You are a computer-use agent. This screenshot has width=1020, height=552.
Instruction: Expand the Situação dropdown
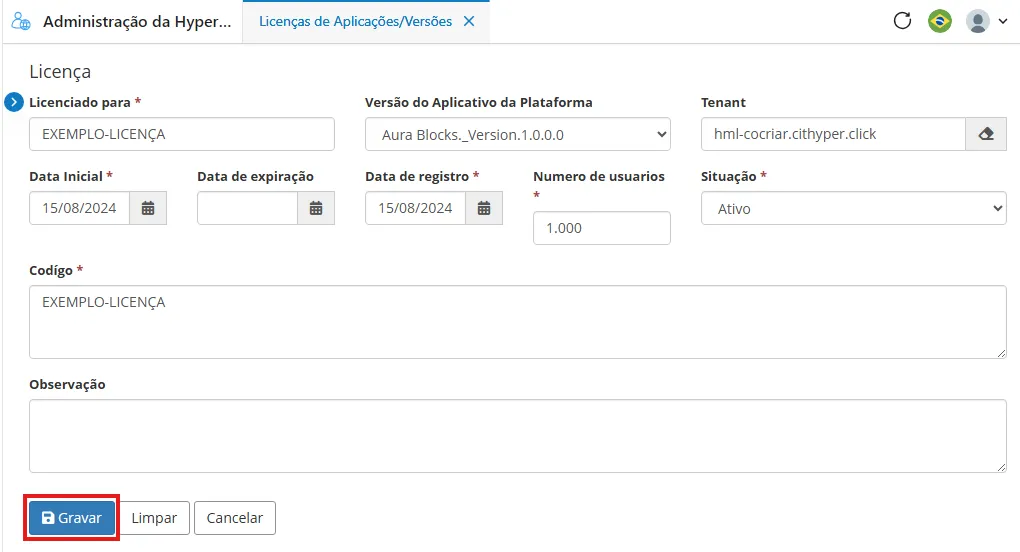click(x=853, y=209)
